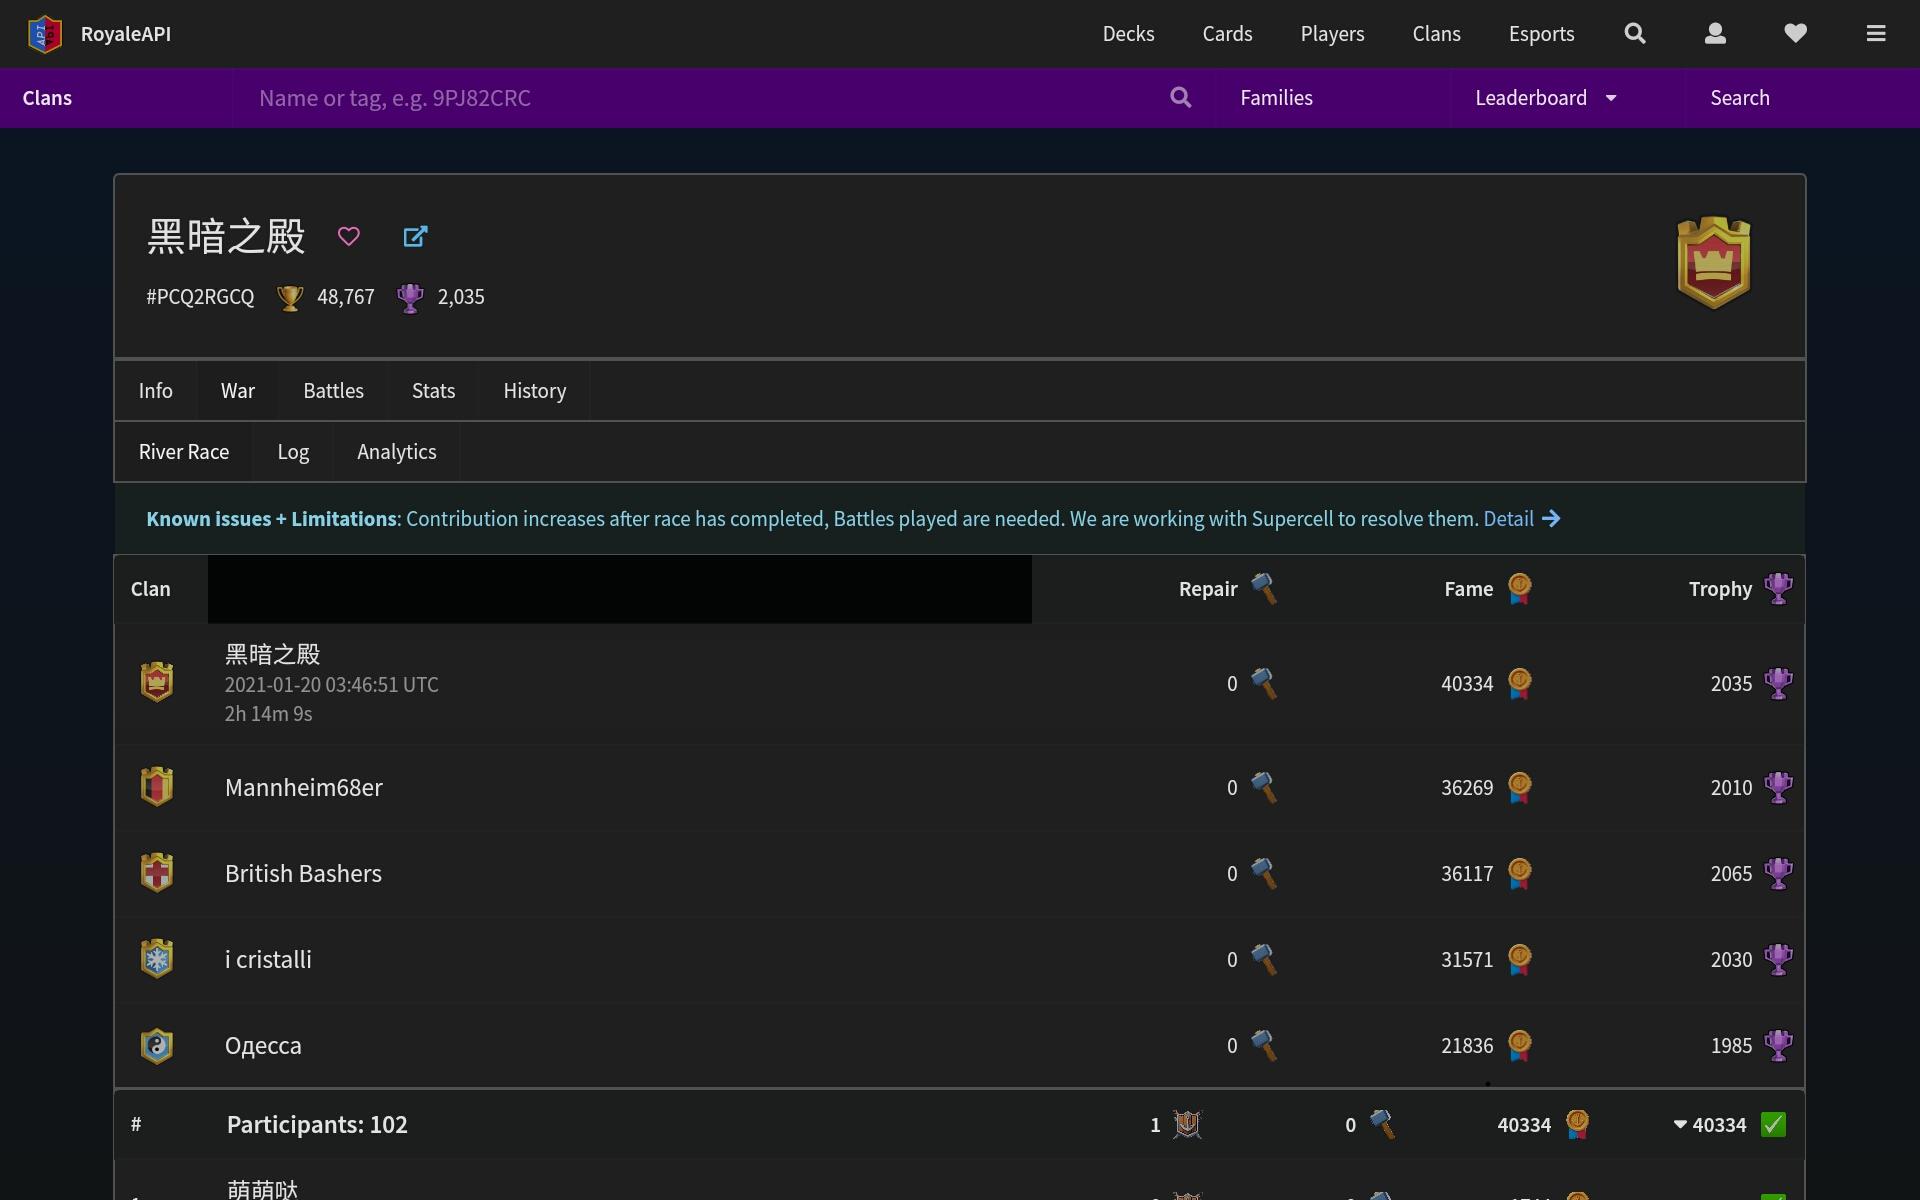Viewport: 1920px width, 1200px height.
Task: Click green checkmark in Participants row
Action: click(1773, 1125)
